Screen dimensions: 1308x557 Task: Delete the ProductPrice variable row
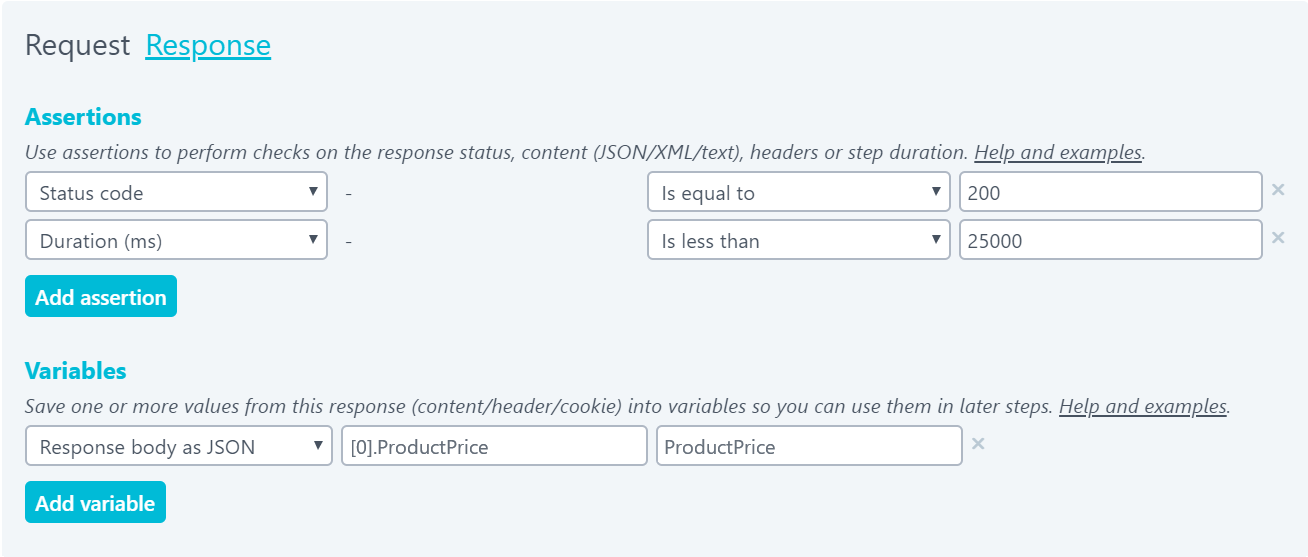978,444
